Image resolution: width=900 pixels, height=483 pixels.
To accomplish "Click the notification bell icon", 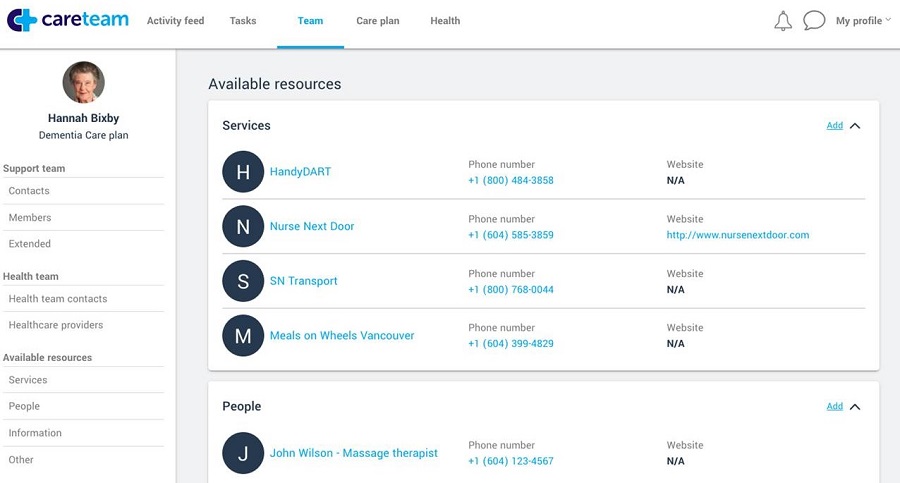I will pyautogui.click(x=783, y=21).
